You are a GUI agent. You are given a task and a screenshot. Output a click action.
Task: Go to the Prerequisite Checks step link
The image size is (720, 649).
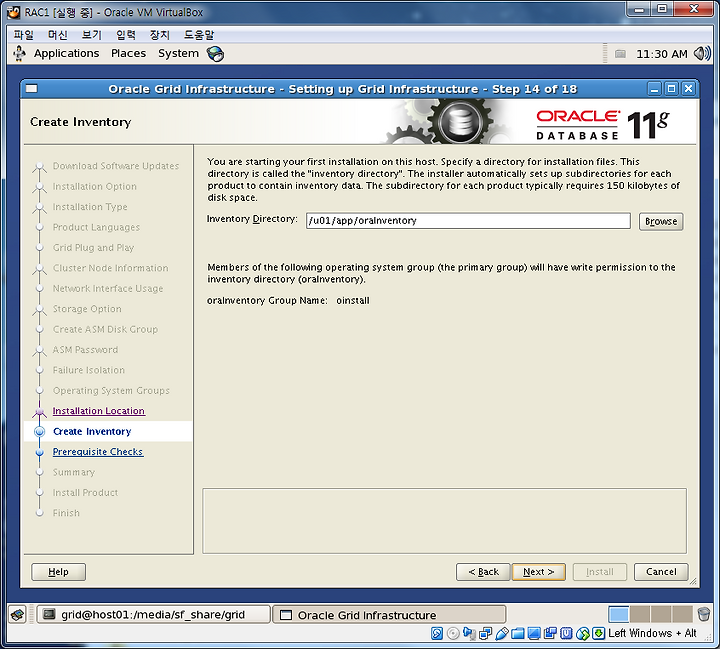98,452
